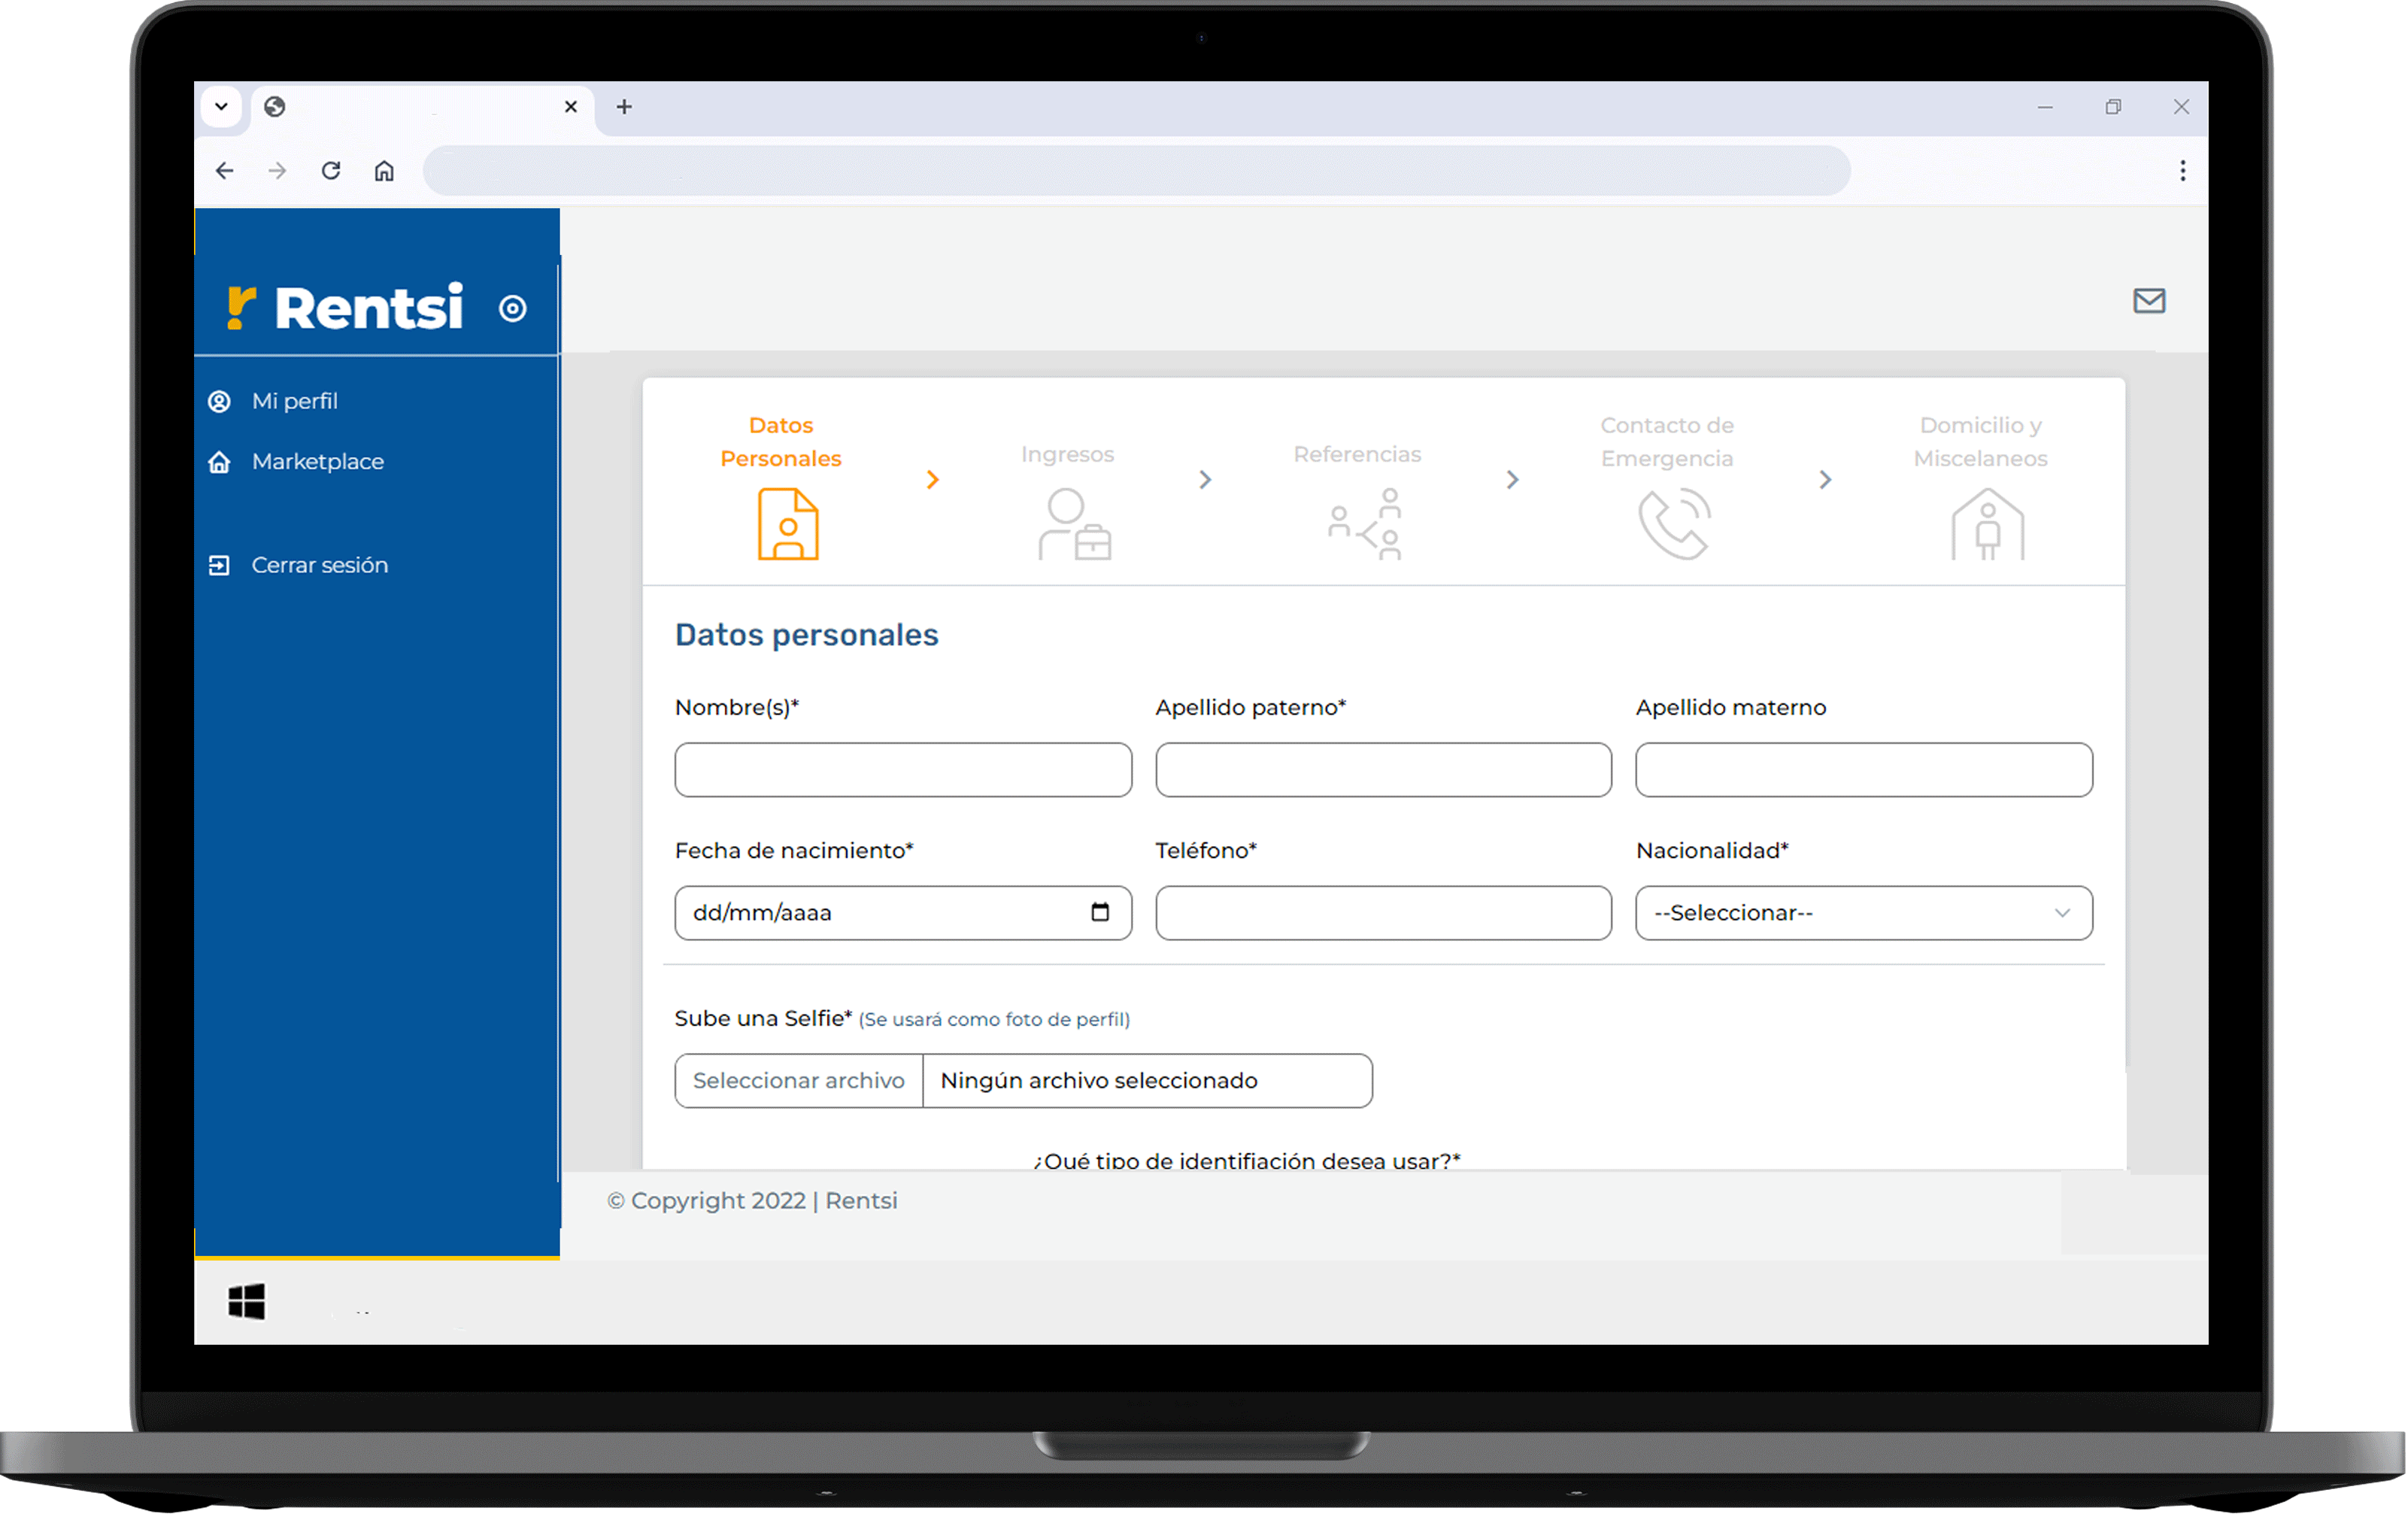Go forward in the browser
This screenshot has height=1514, width=2408.
(278, 171)
